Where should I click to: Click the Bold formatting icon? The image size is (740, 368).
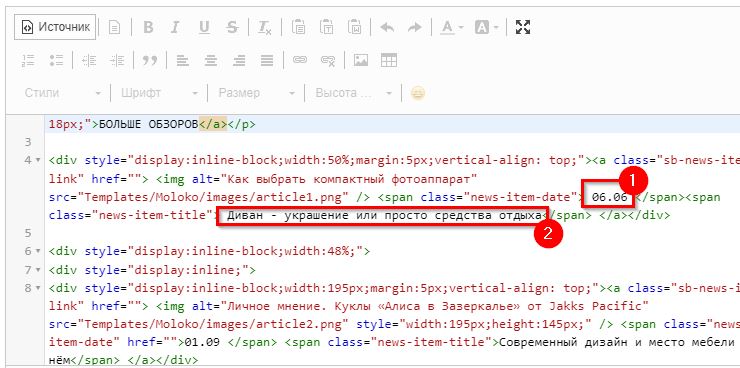click(148, 27)
